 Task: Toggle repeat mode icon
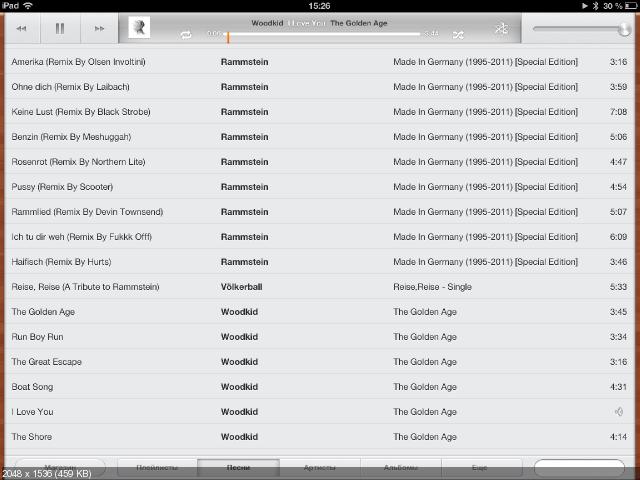pyautogui.click(x=186, y=35)
